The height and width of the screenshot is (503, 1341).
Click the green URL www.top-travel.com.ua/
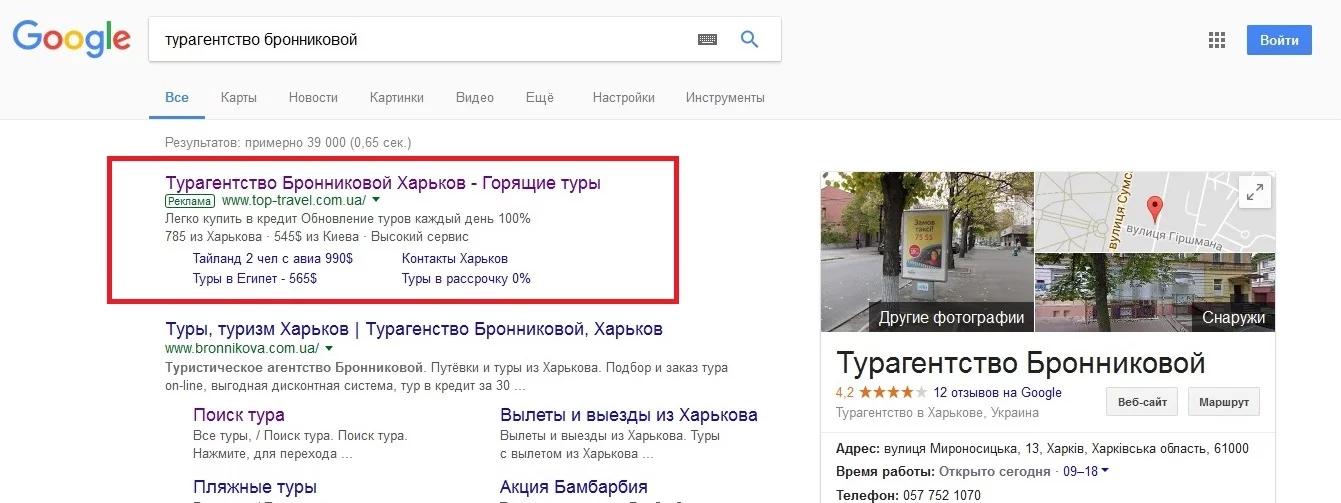click(293, 200)
